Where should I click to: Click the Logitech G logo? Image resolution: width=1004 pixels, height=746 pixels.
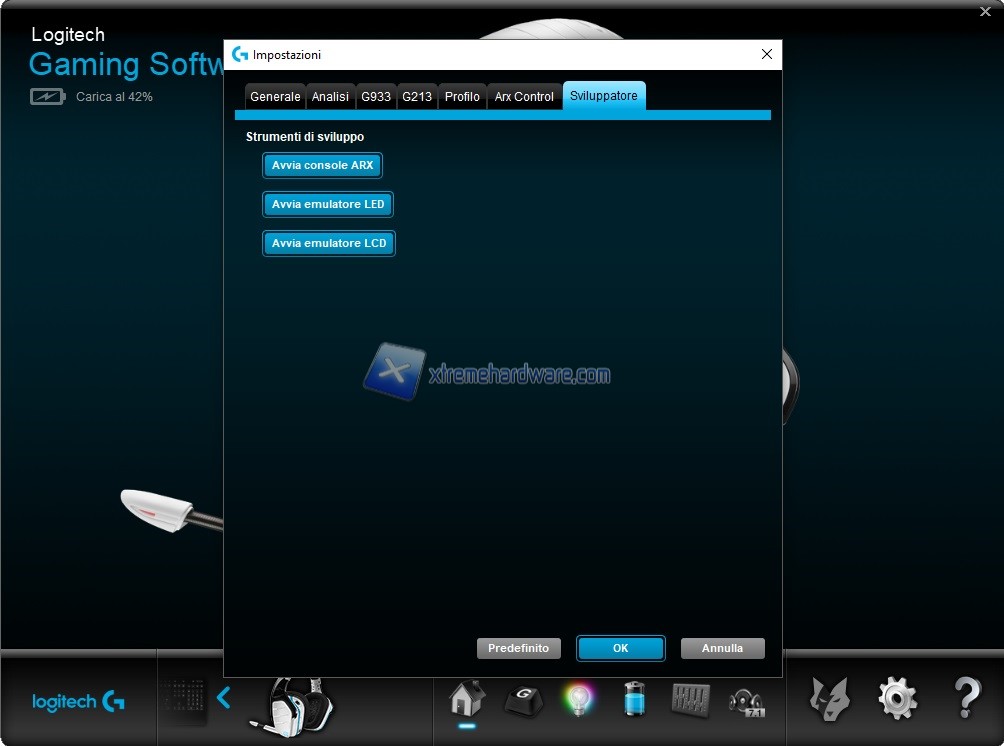click(78, 702)
